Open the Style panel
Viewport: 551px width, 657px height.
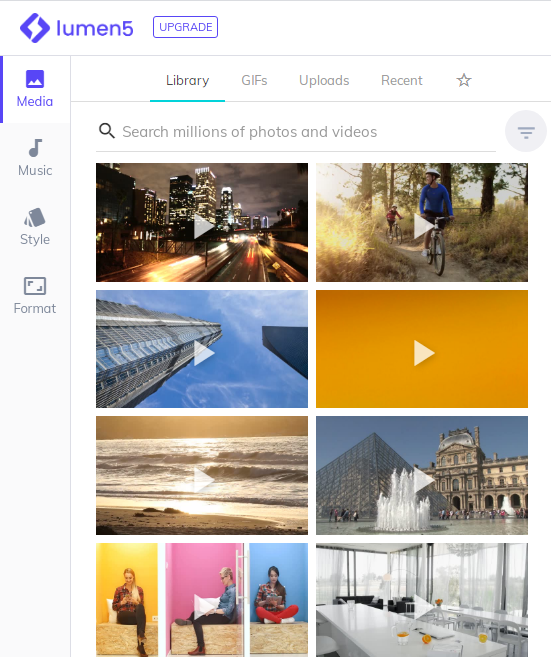pyautogui.click(x=35, y=227)
